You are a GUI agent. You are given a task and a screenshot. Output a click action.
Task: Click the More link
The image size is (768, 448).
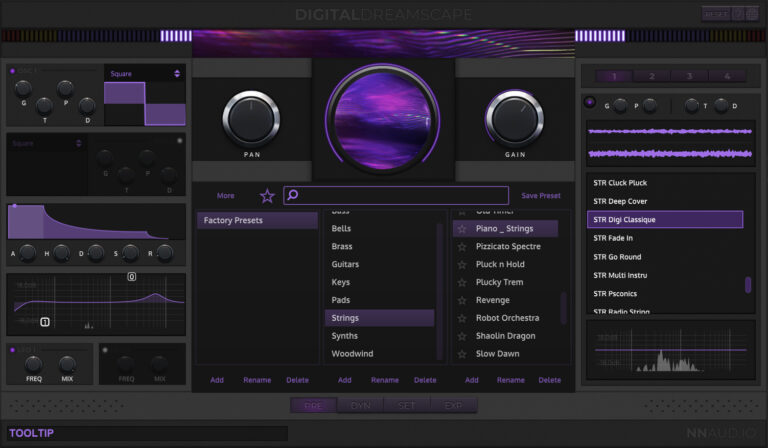tap(225, 195)
